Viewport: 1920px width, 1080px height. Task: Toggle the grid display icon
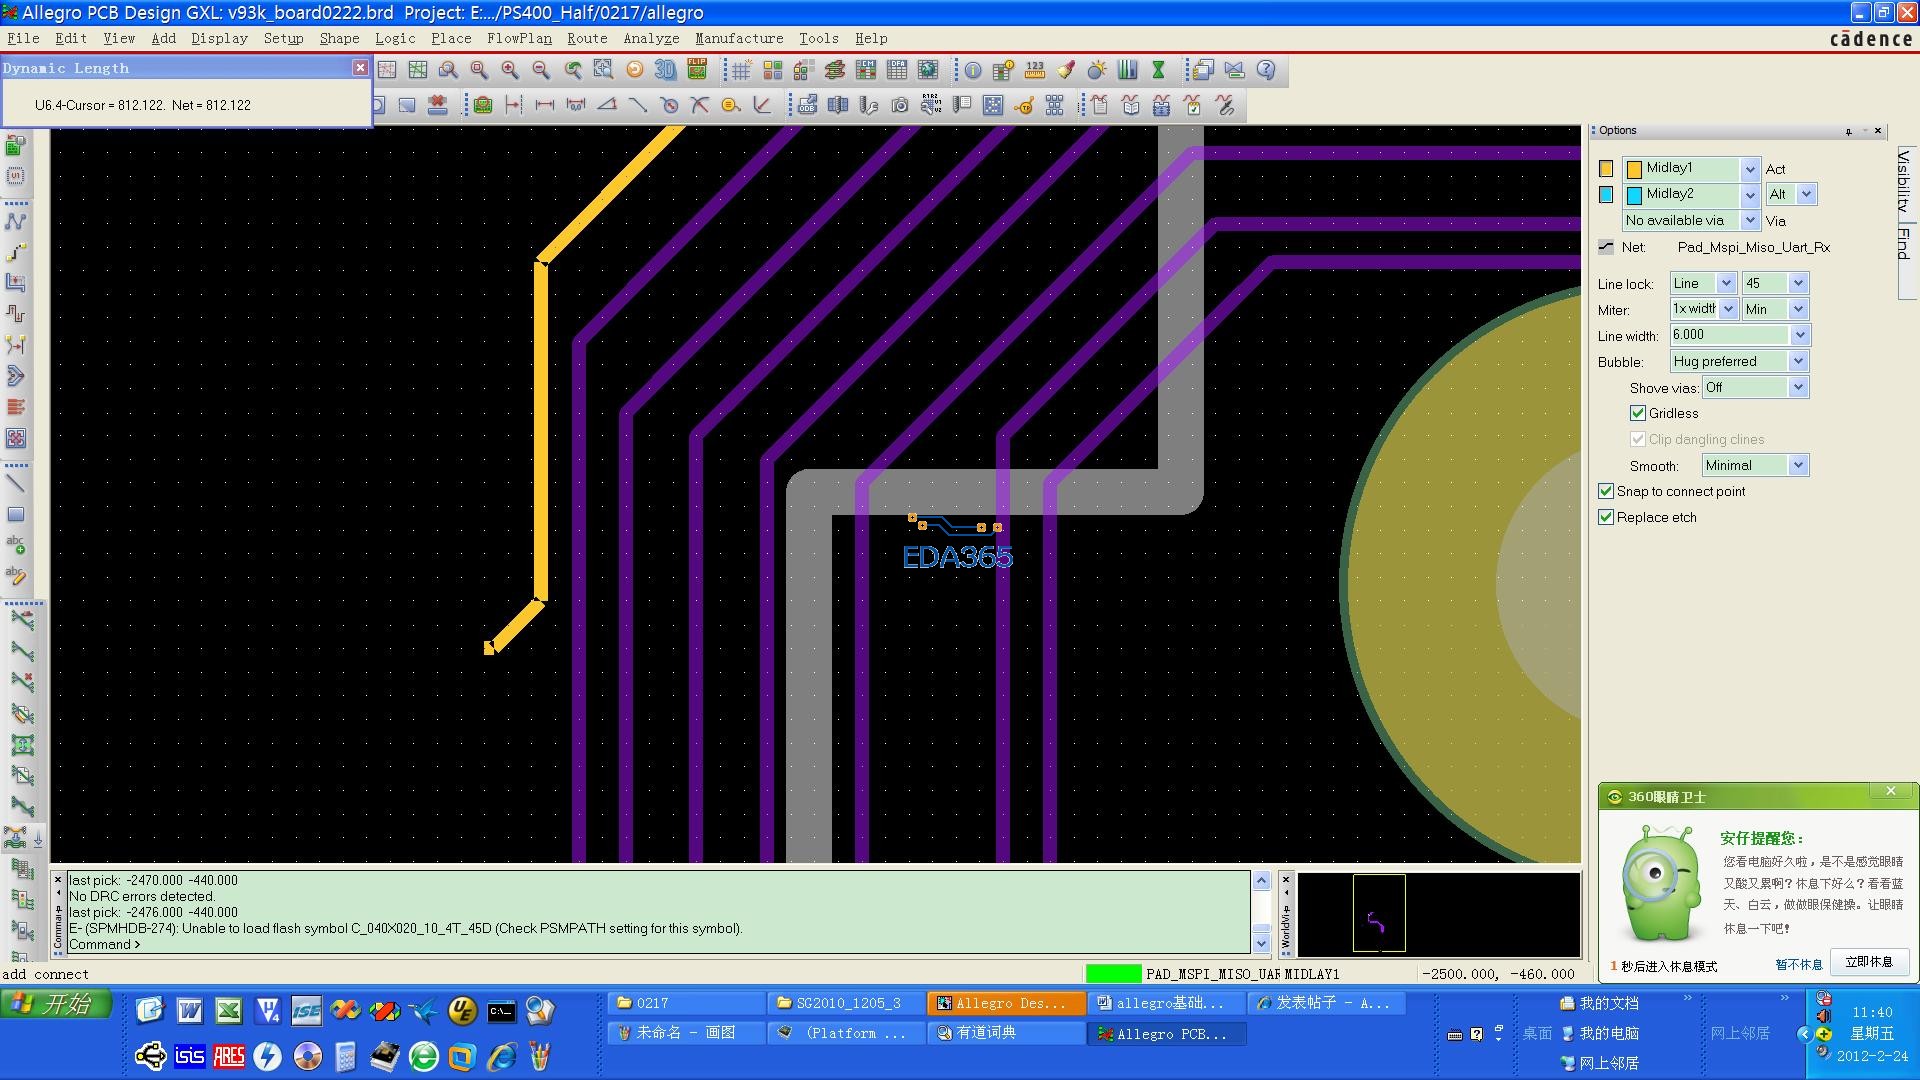point(741,70)
